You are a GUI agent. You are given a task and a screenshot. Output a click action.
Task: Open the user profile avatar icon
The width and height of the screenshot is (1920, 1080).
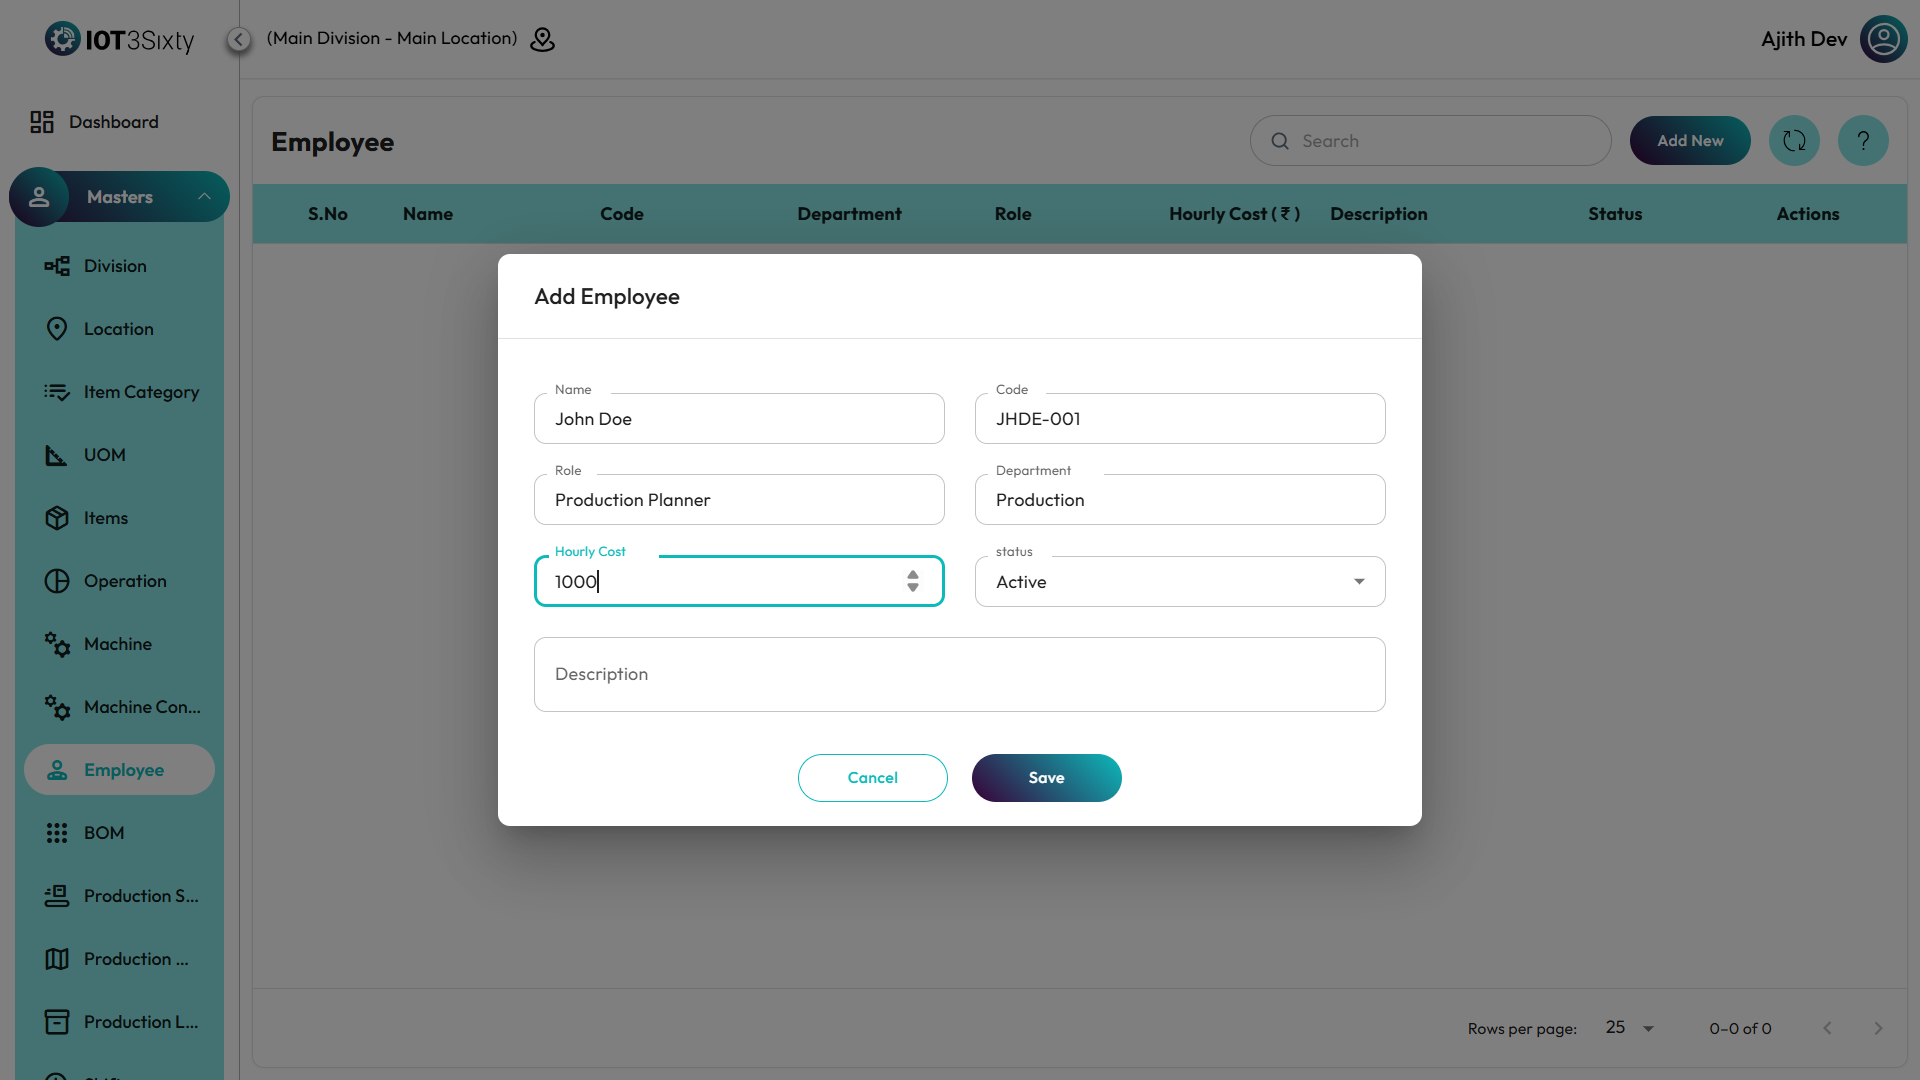[1883, 39]
